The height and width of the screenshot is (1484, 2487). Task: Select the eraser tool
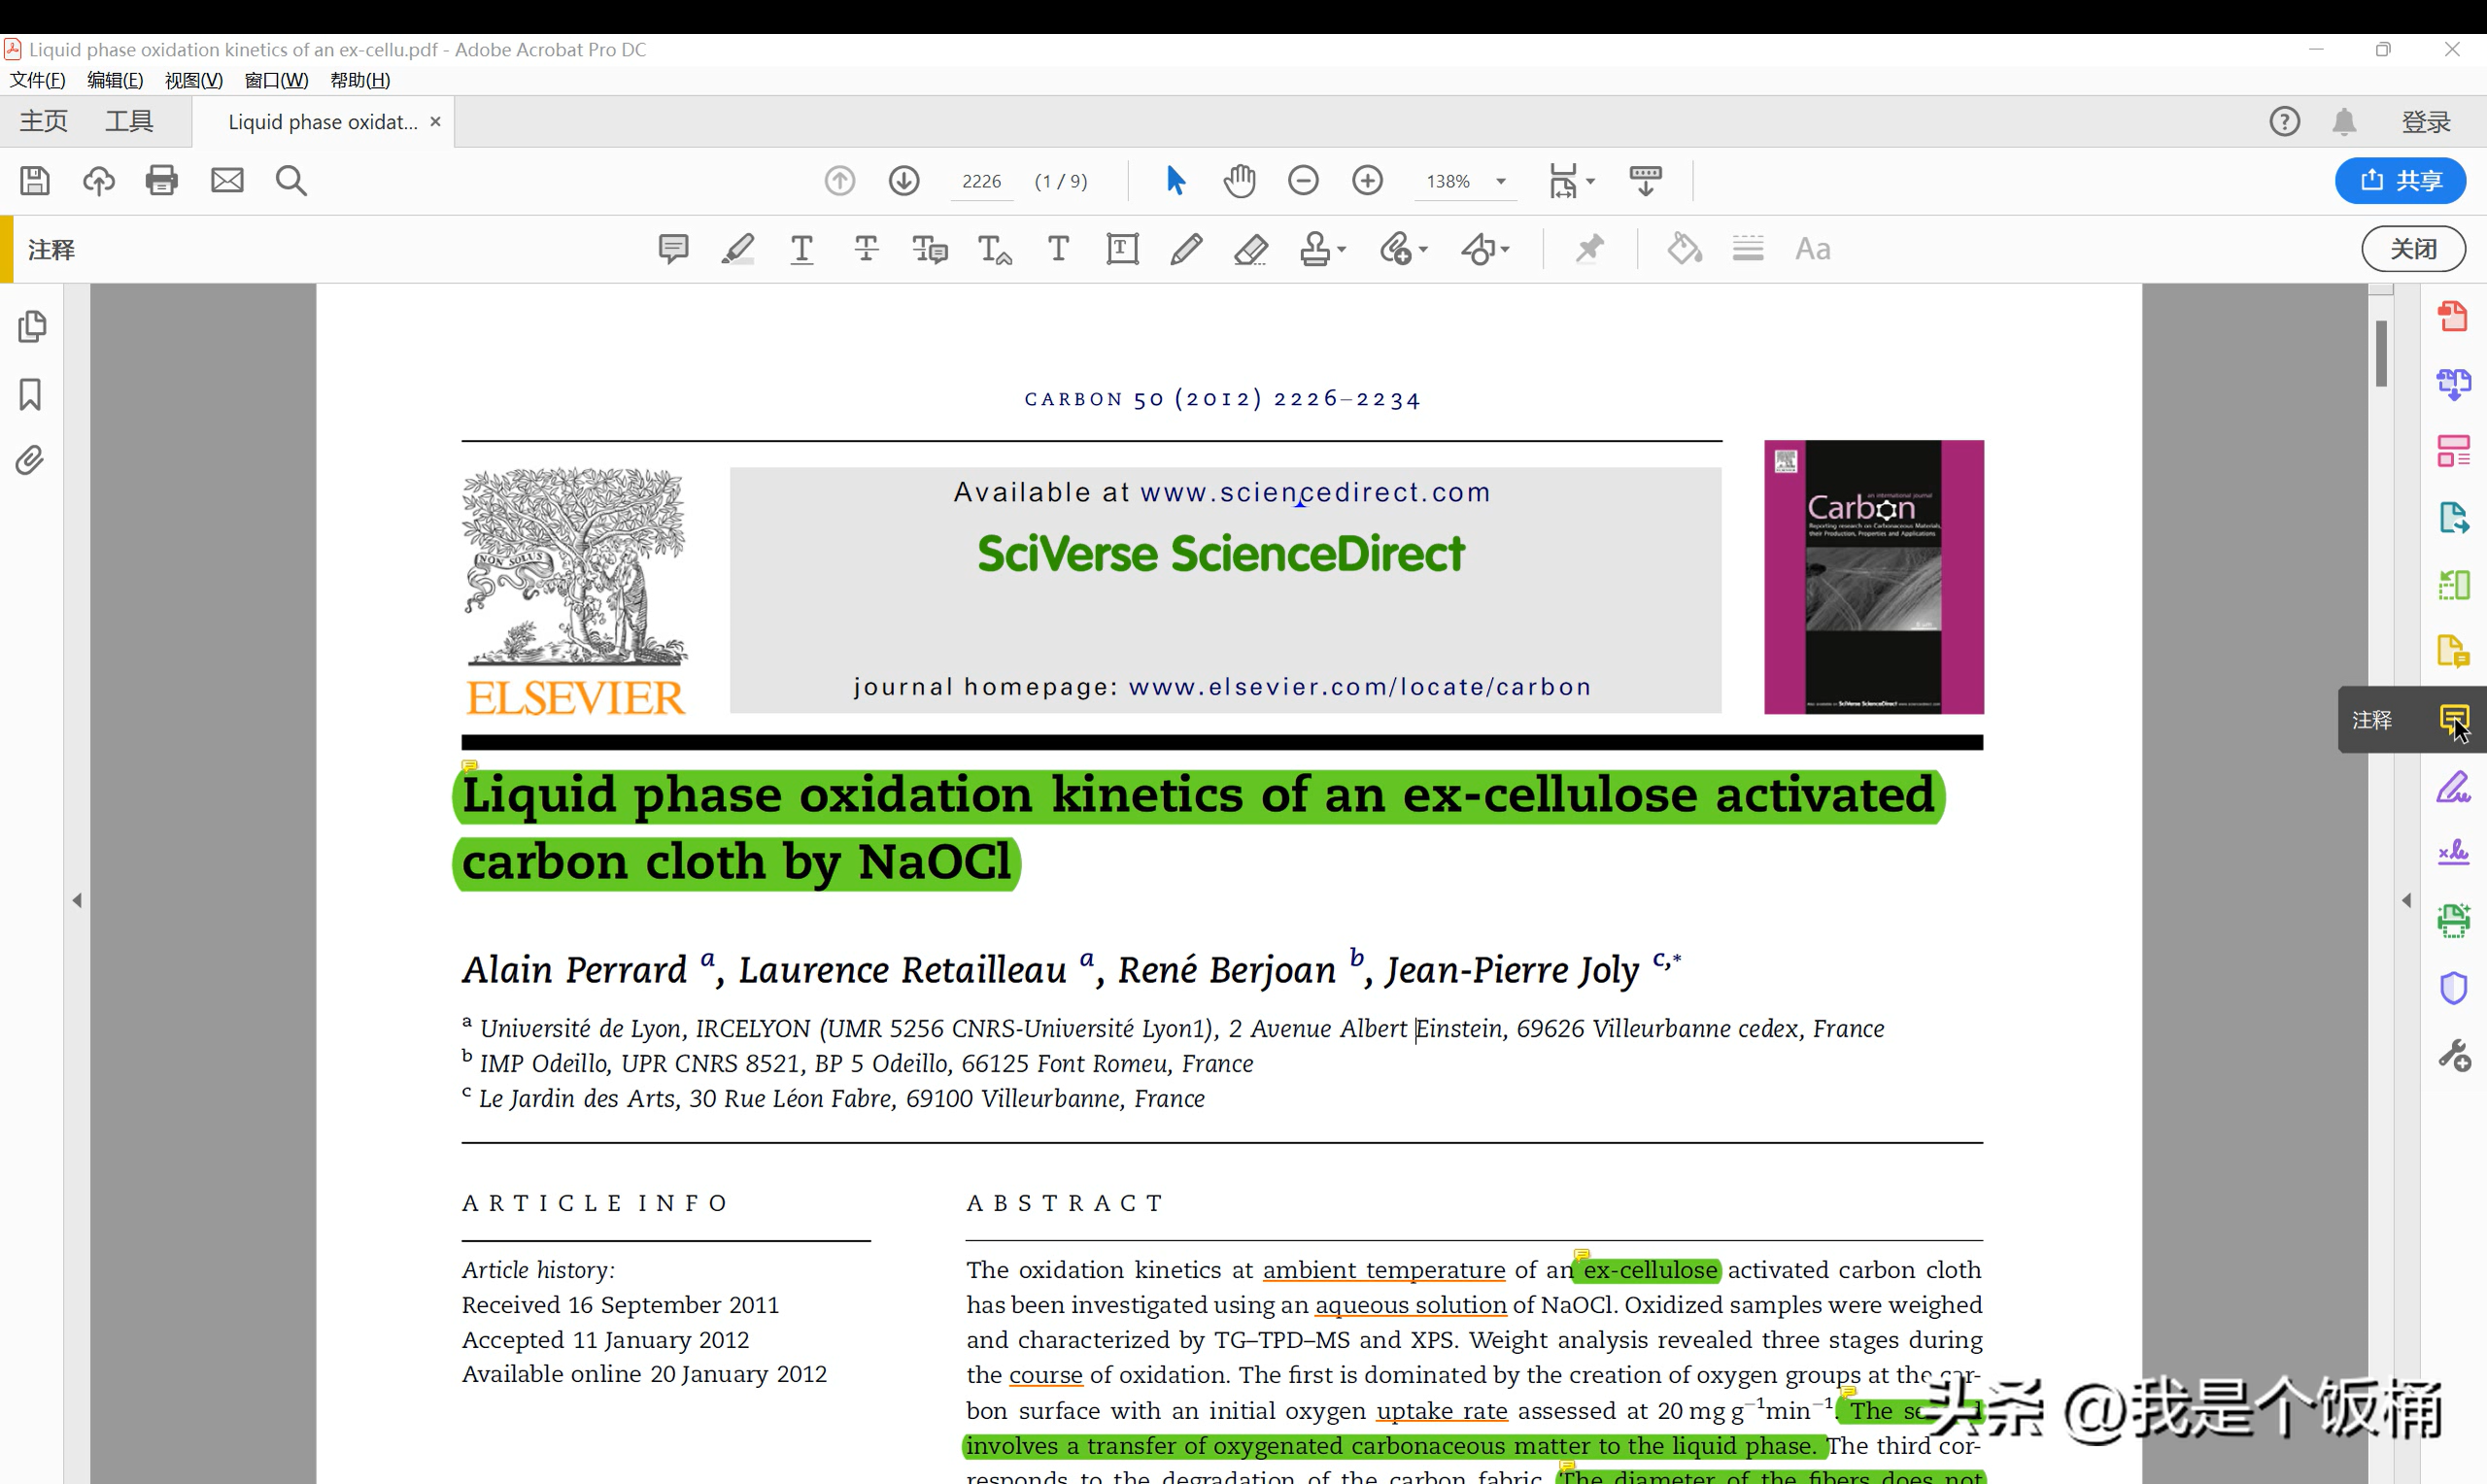1250,249
